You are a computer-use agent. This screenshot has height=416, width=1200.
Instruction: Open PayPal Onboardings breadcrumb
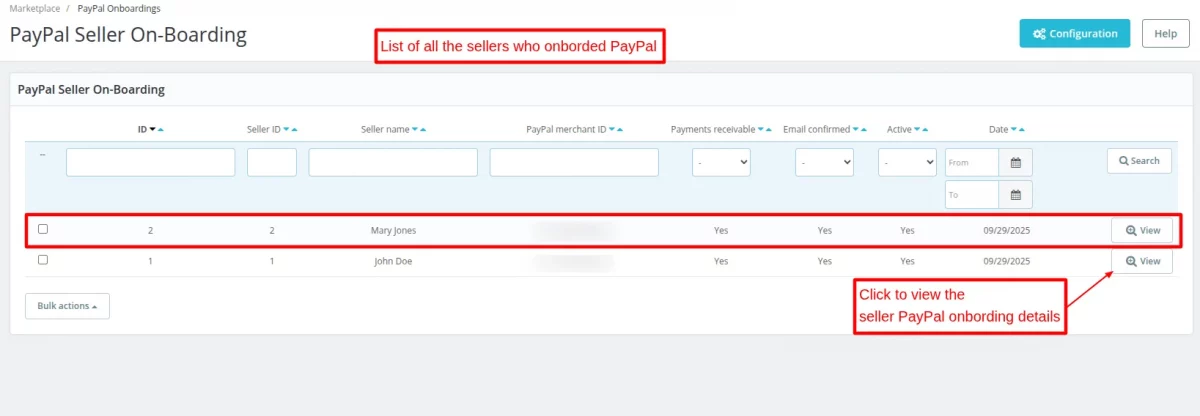(x=119, y=8)
